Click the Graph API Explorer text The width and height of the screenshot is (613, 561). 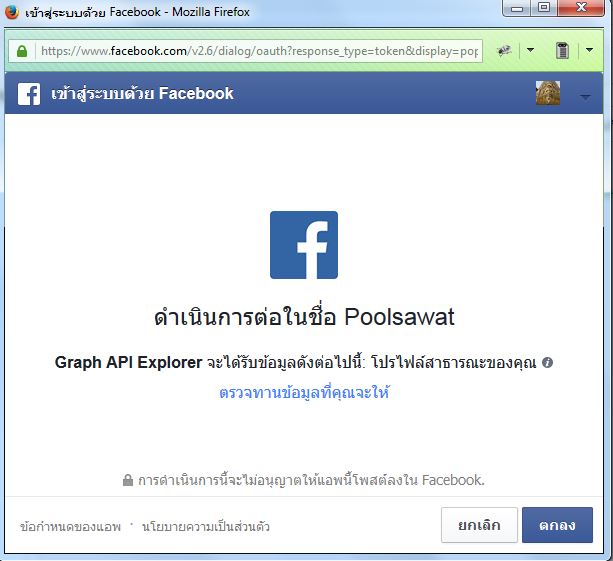[x=129, y=362]
